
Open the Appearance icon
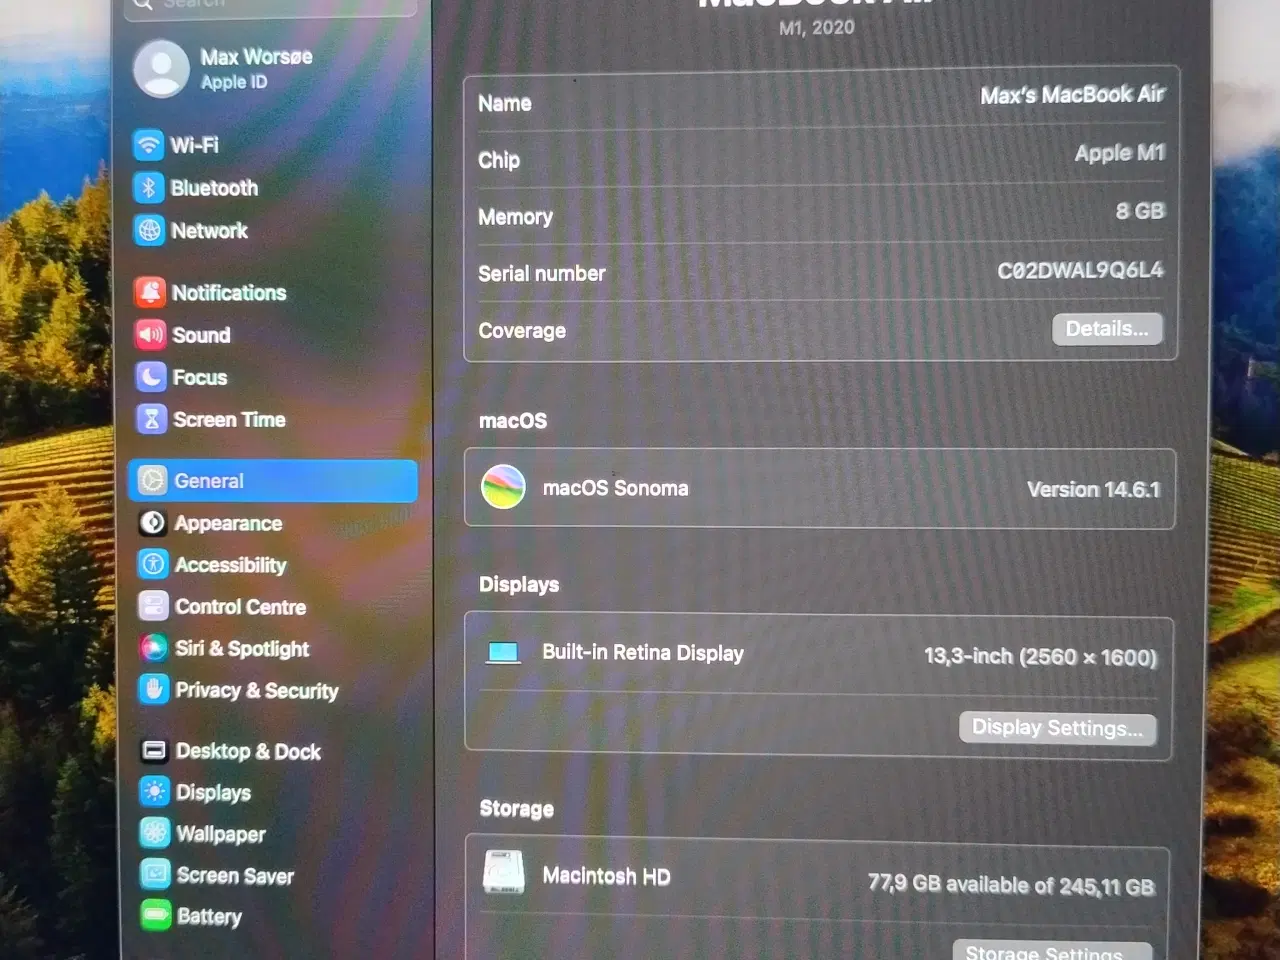152,523
